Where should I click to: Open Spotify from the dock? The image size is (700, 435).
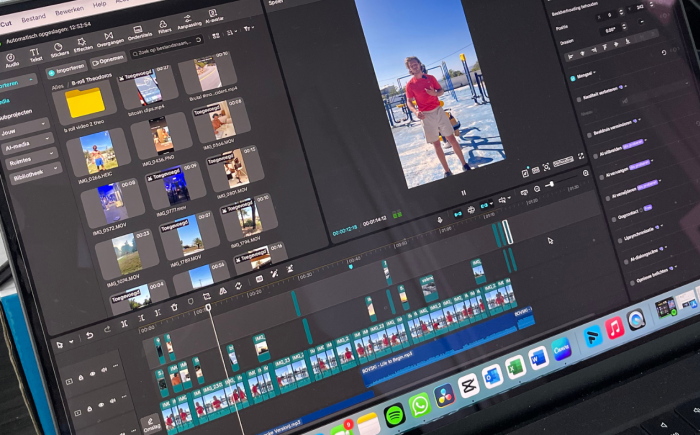coord(394,413)
